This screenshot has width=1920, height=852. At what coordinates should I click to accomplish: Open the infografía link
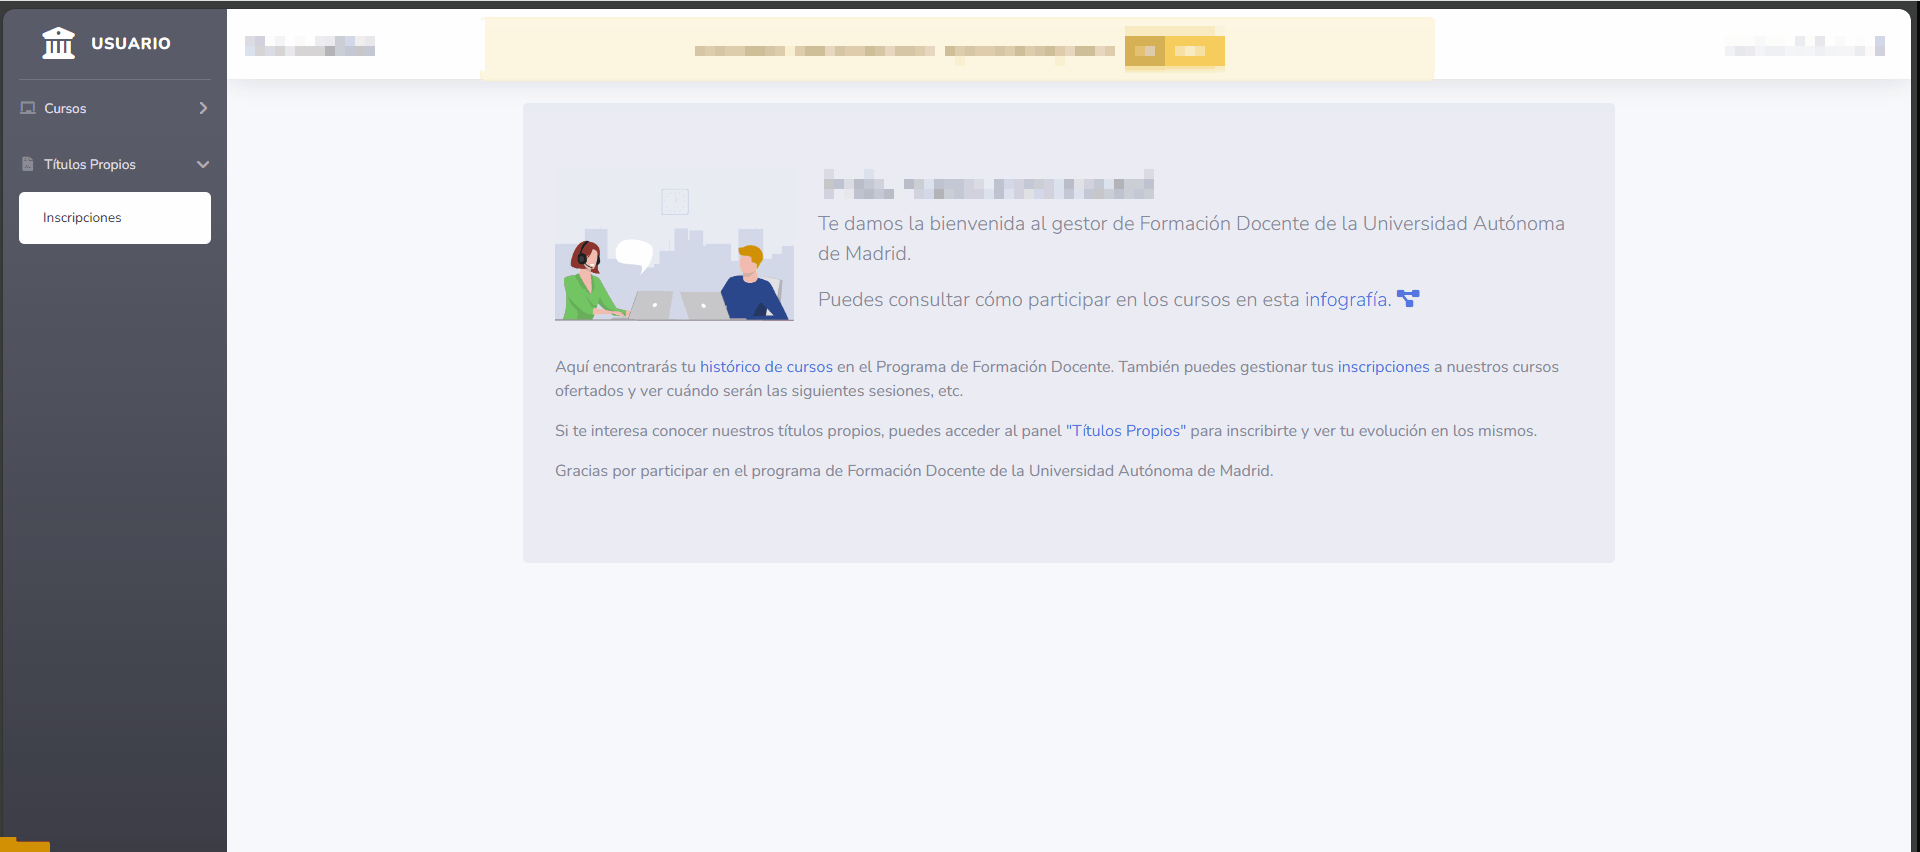(1346, 299)
